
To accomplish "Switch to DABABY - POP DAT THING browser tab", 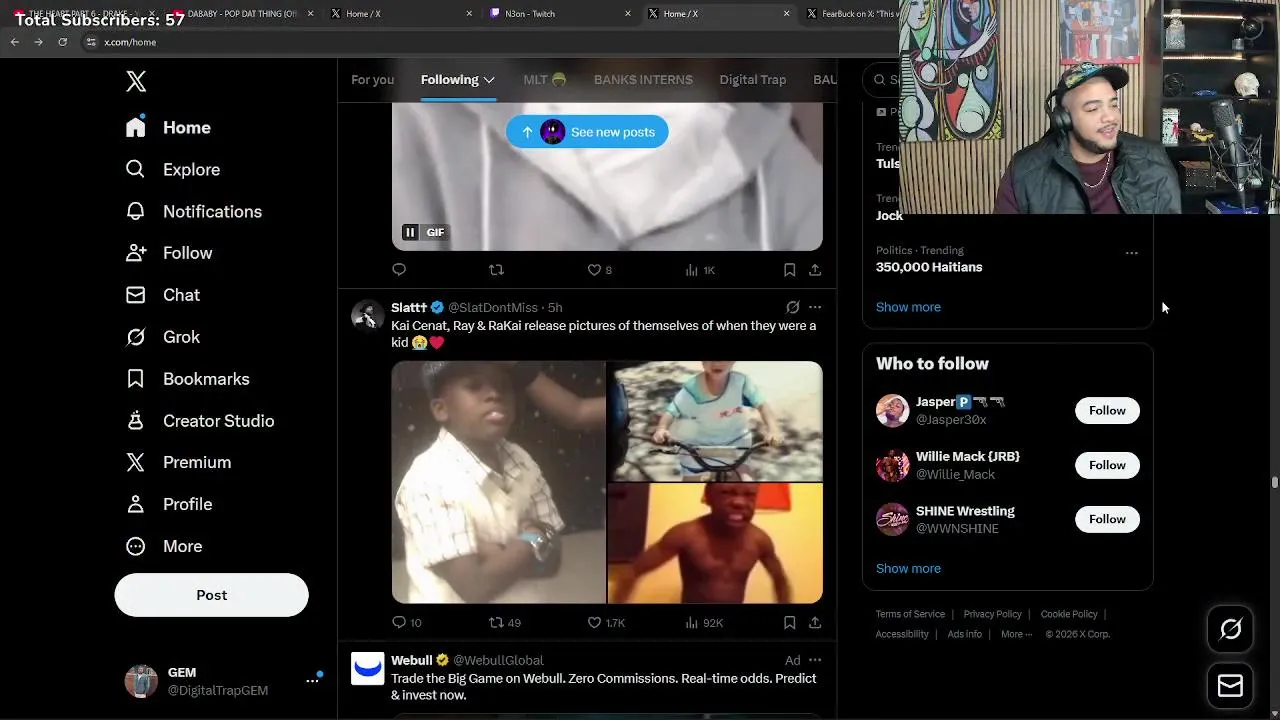I will pyautogui.click(x=240, y=14).
